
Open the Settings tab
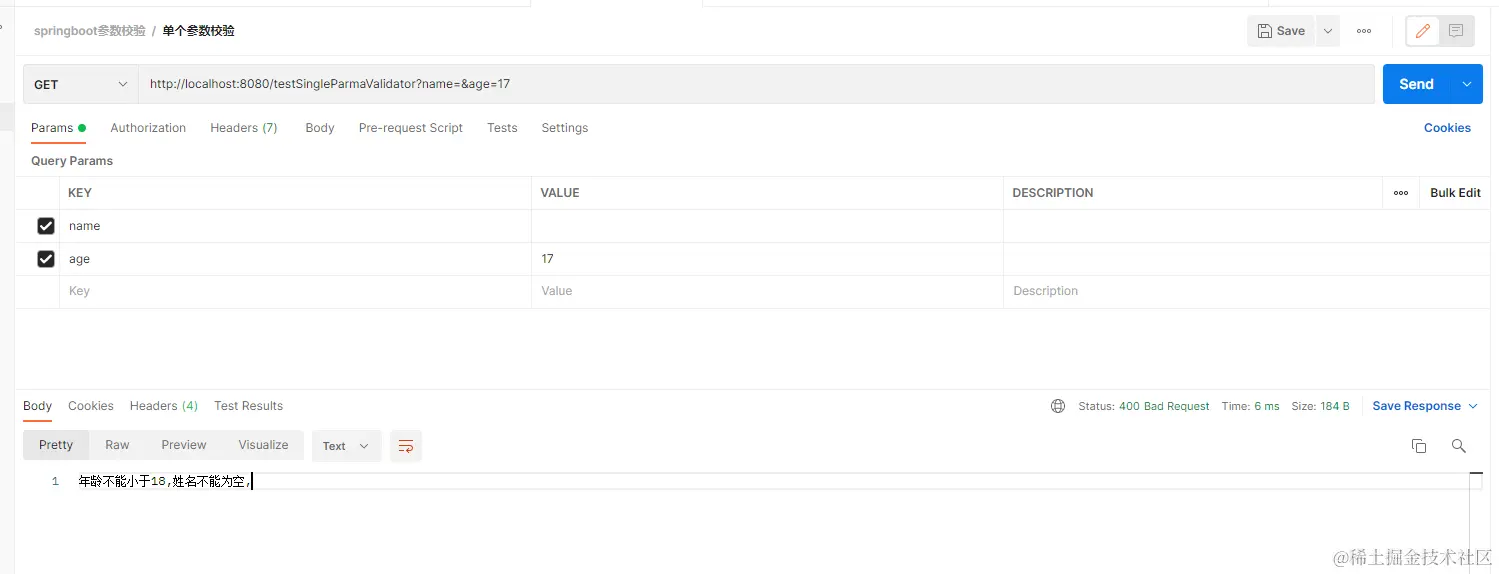point(565,128)
